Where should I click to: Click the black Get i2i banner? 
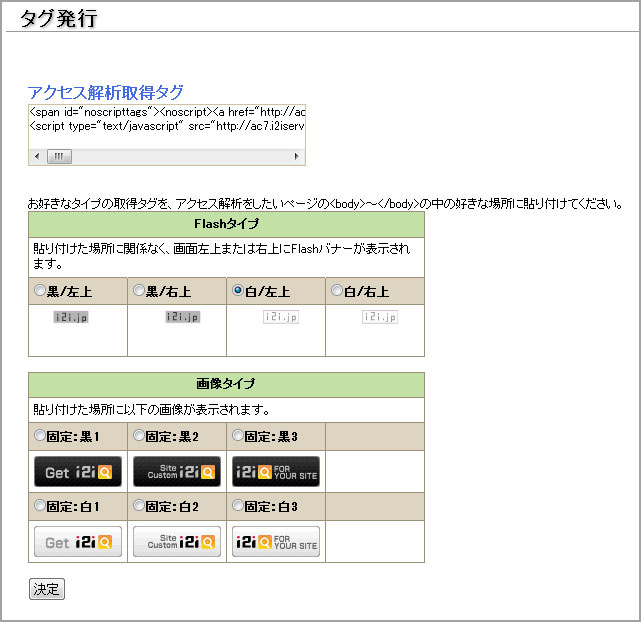pos(78,472)
